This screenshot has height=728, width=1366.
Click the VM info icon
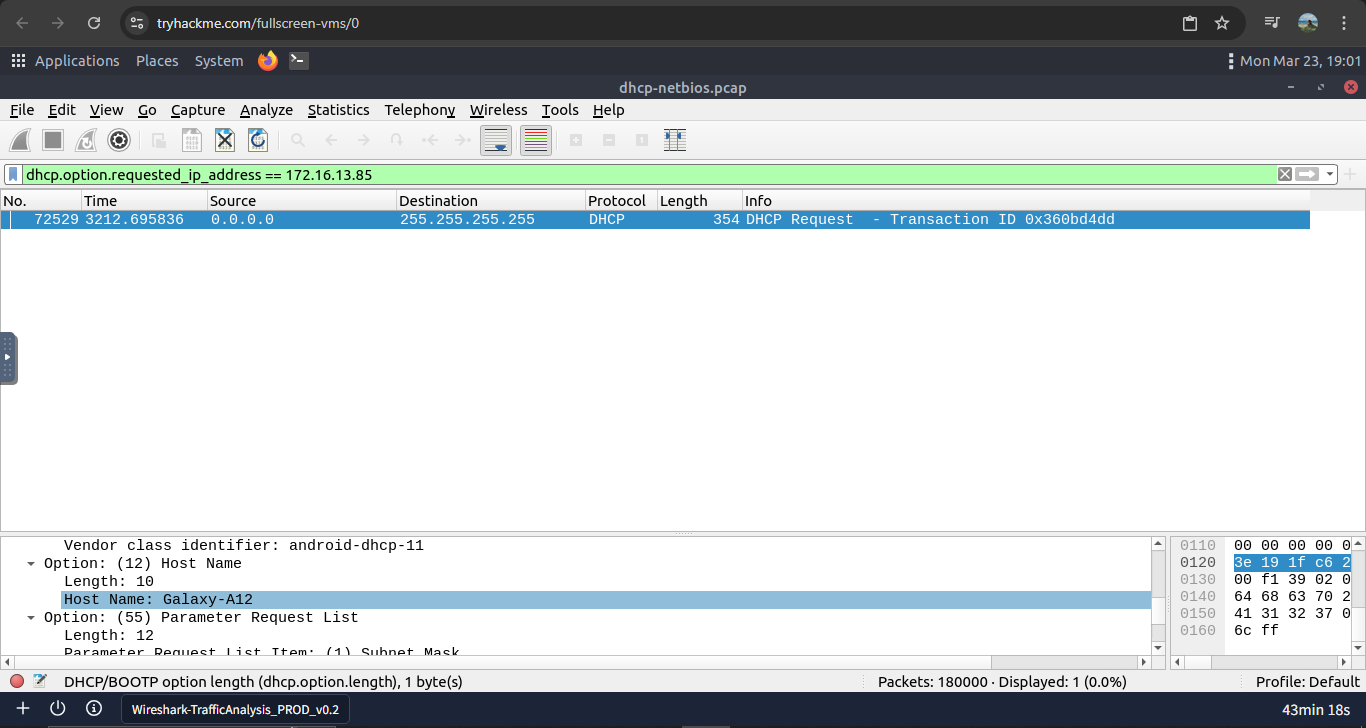[x=94, y=709]
